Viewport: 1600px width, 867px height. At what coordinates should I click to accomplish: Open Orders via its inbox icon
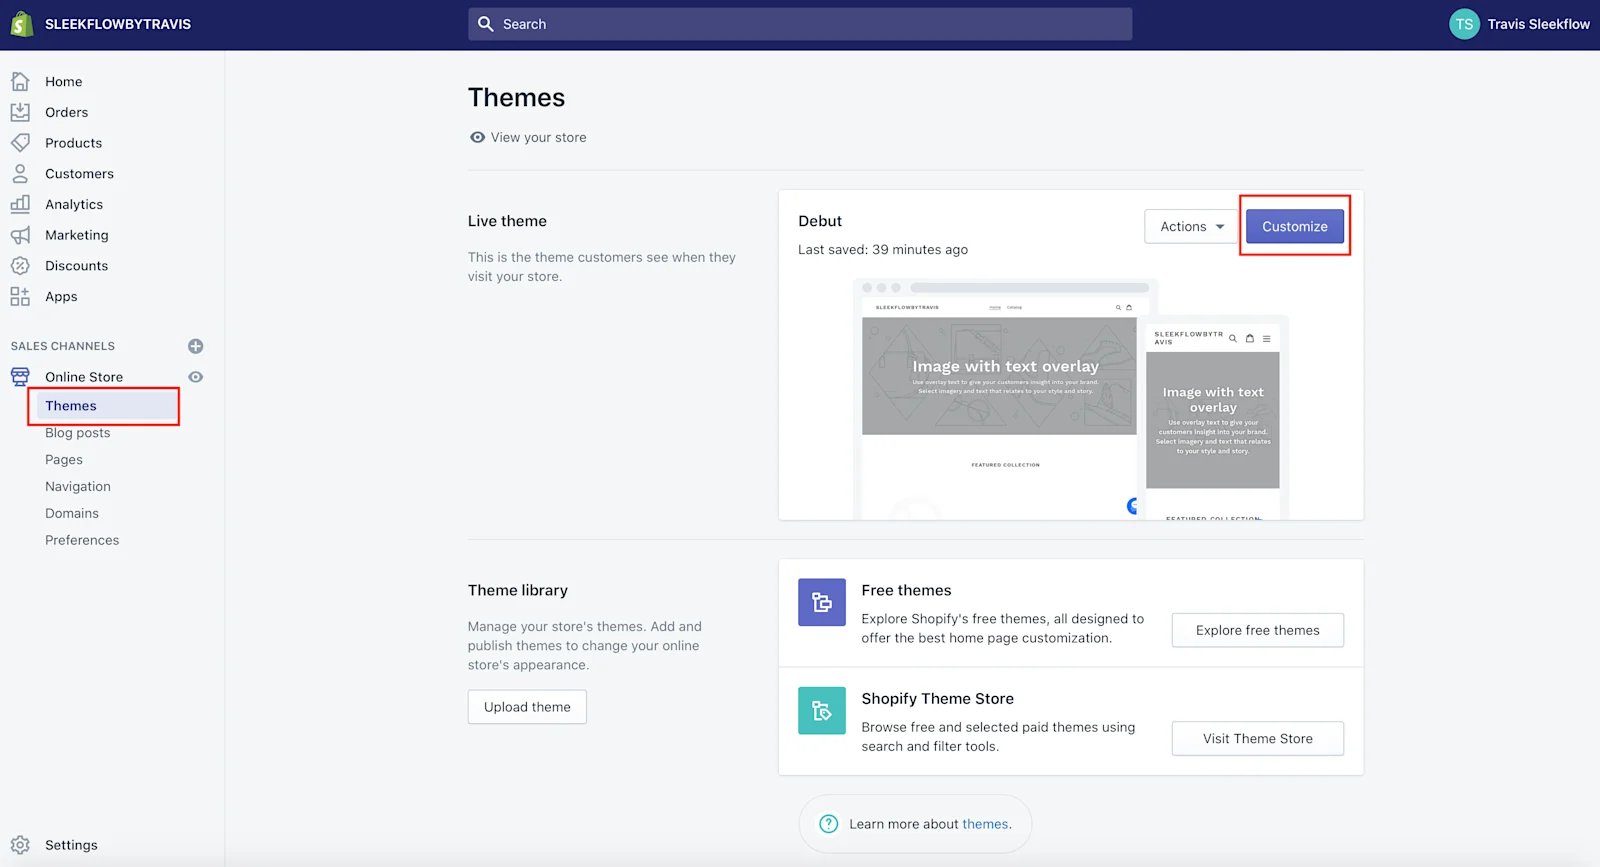pos(20,112)
